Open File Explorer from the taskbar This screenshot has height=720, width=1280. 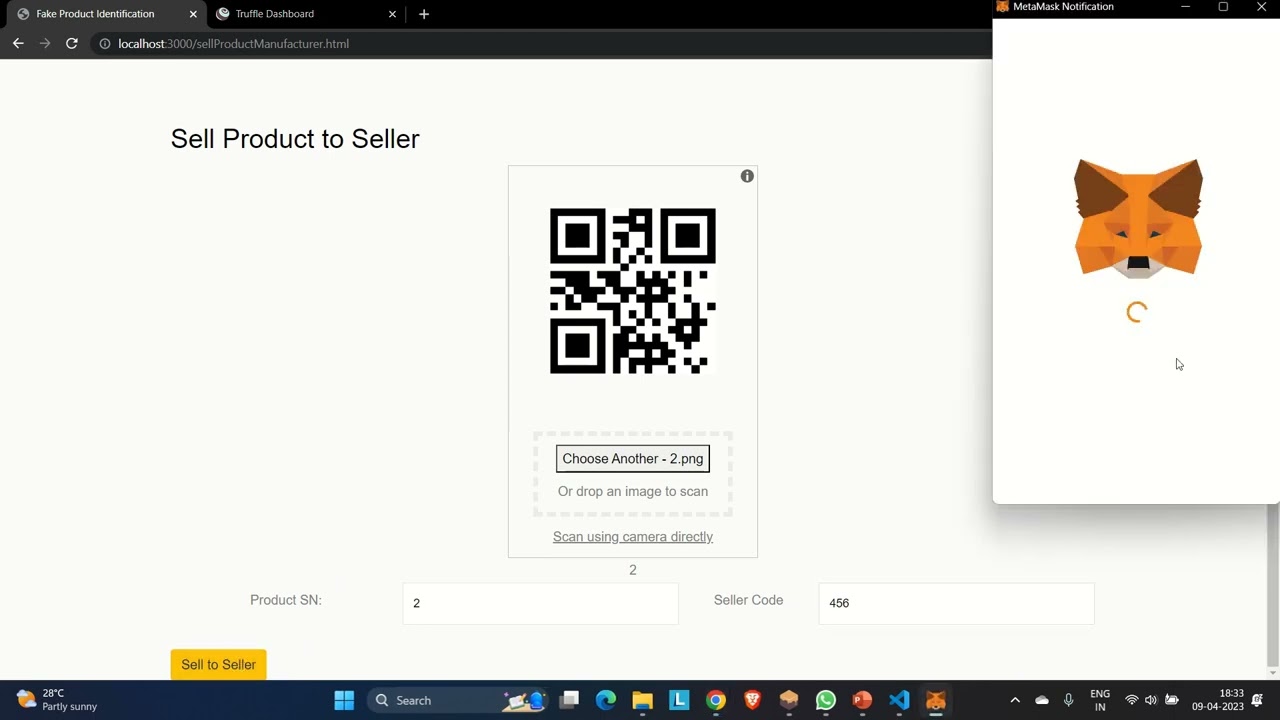pyautogui.click(x=642, y=700)
